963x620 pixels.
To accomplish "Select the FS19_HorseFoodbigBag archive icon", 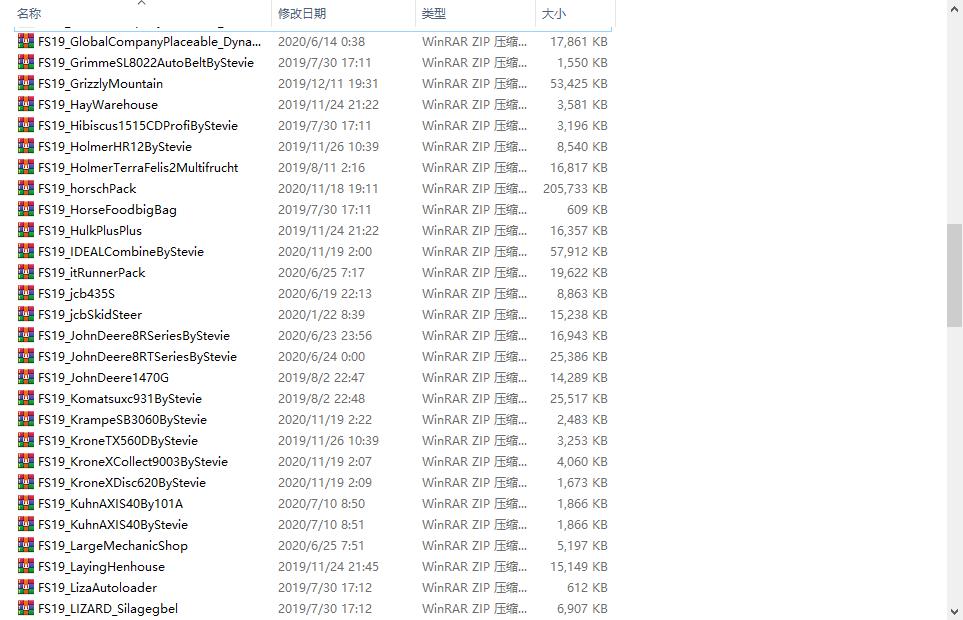I will click(26, 209).
